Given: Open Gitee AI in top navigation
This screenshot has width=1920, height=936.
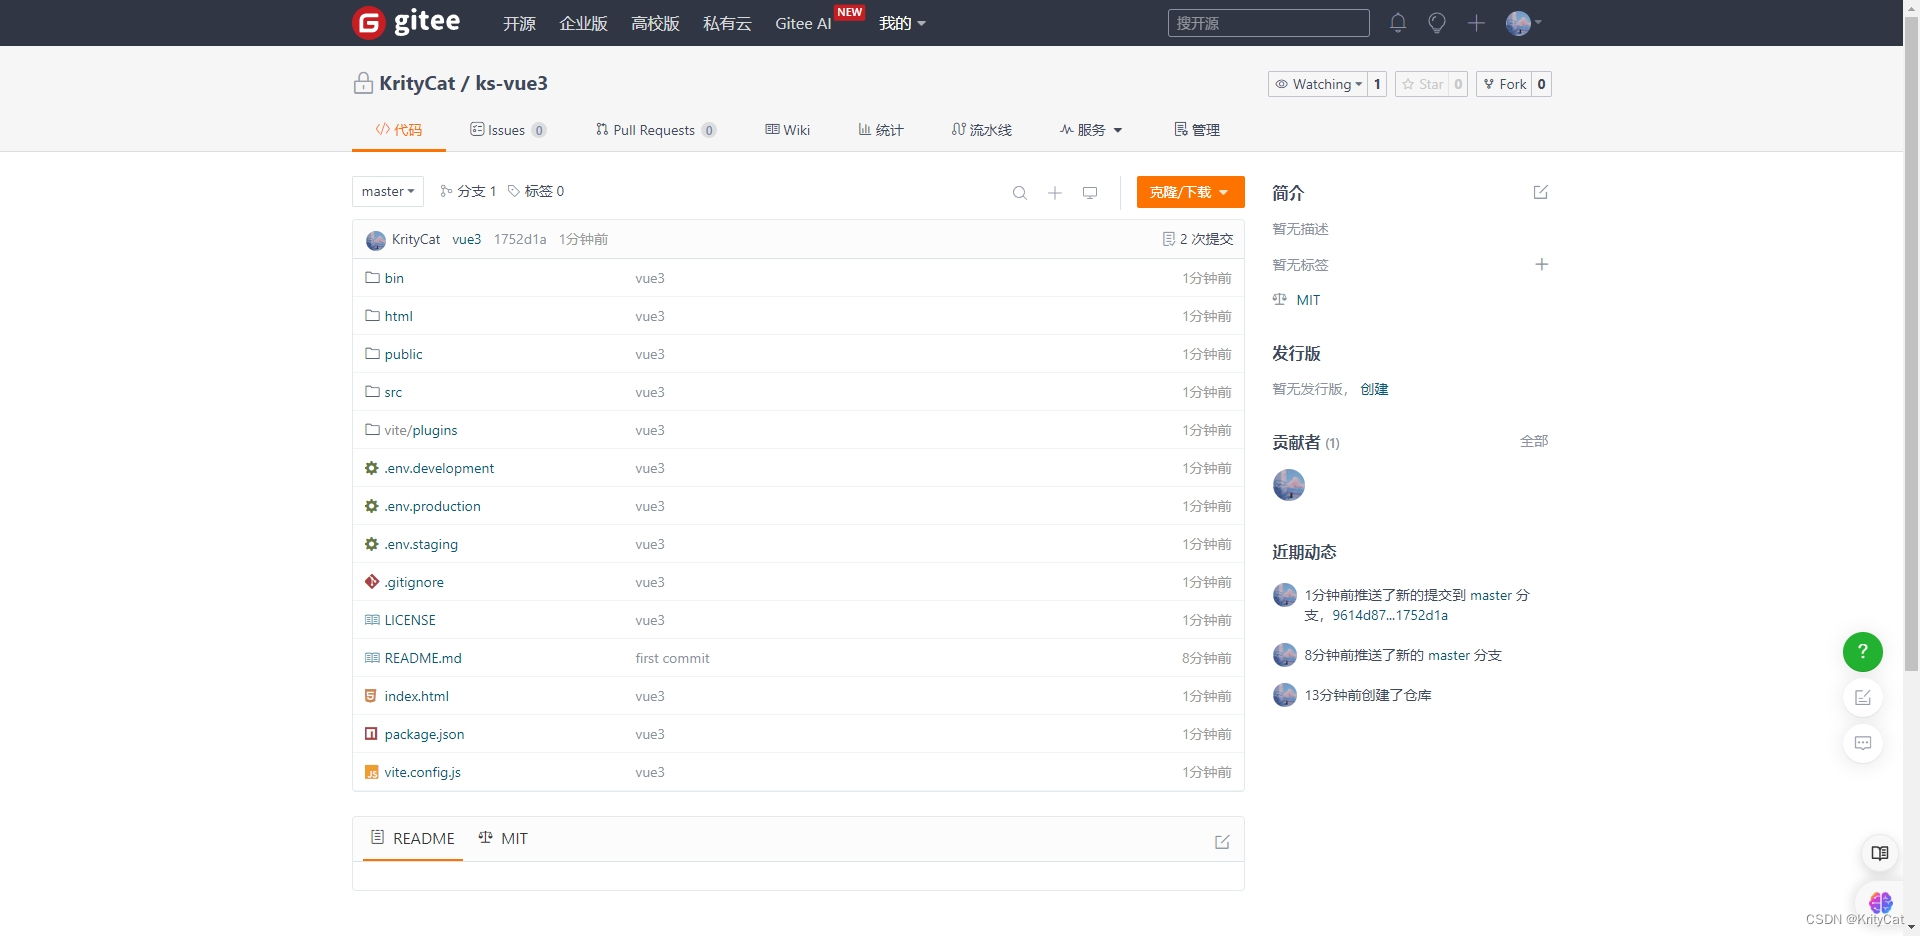Looking at the screenshot, I should (x=803, y=23).
